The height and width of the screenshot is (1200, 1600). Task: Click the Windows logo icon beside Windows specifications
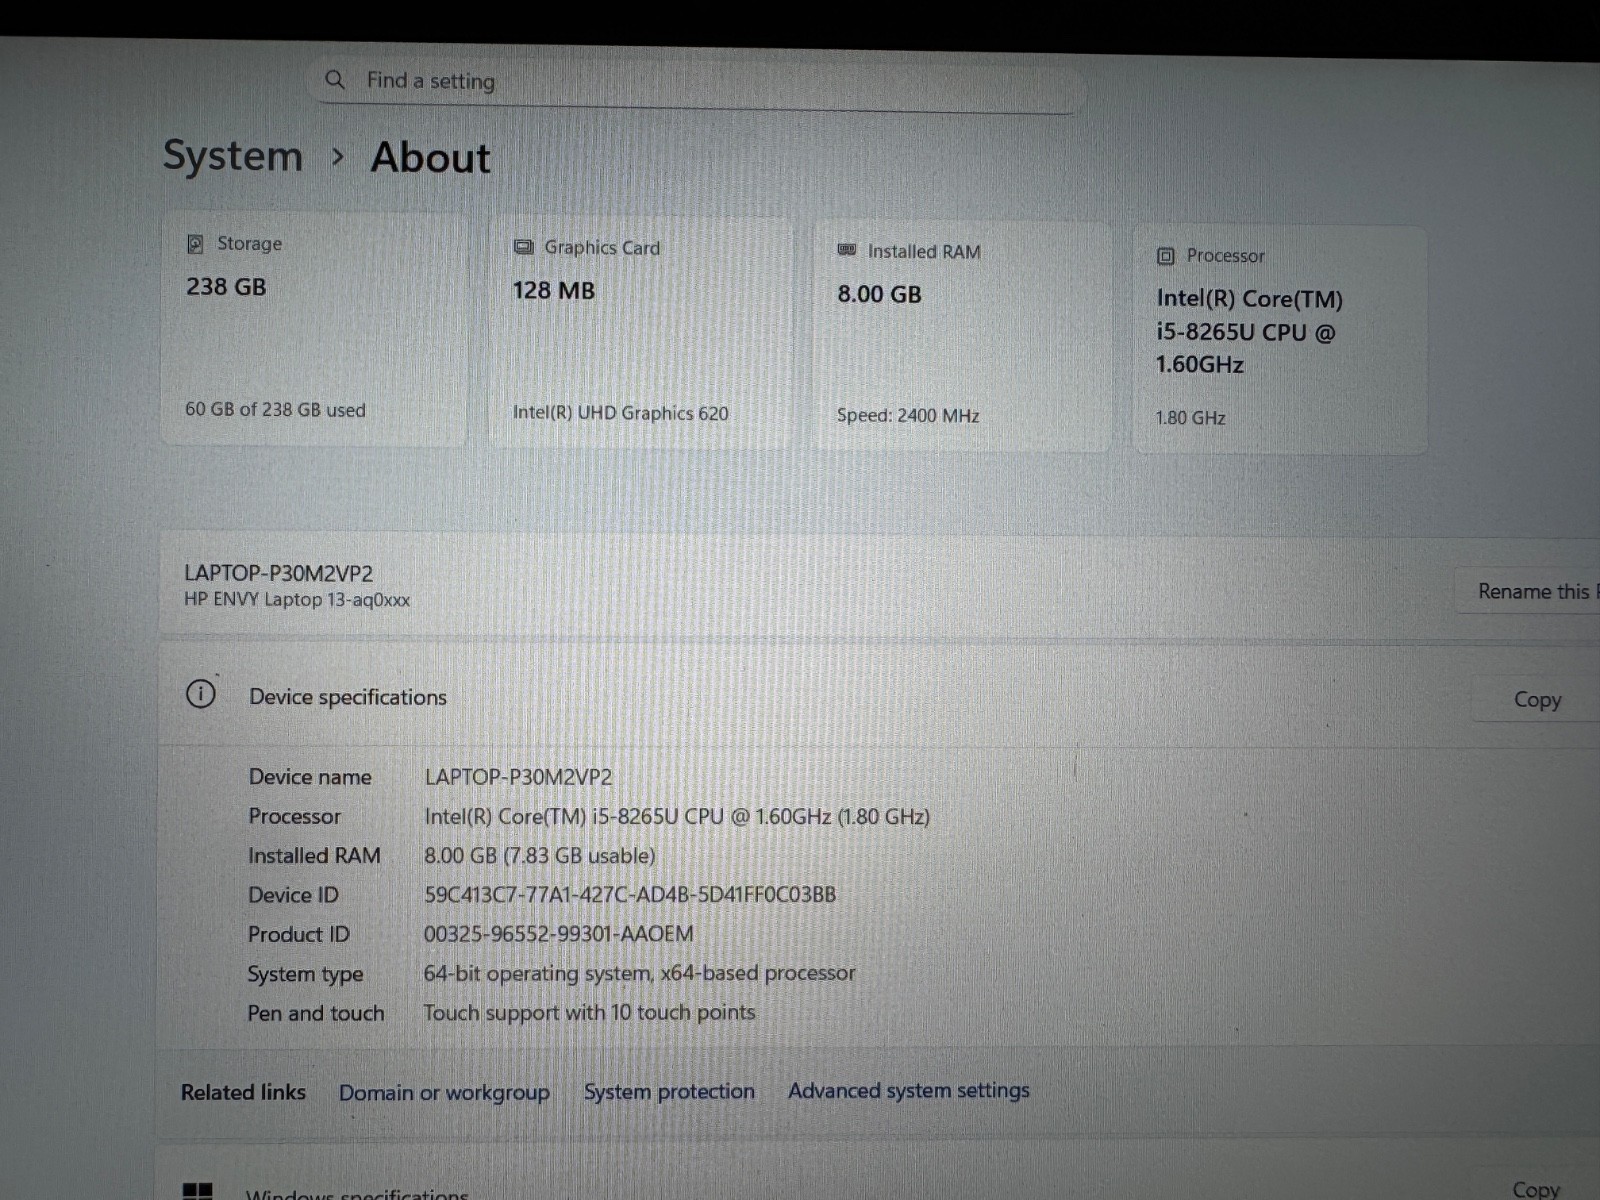(198, 1191)
